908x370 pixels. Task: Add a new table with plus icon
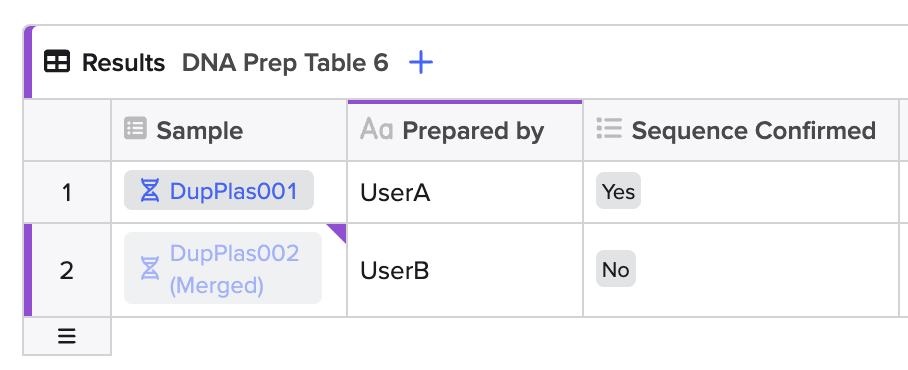421,62
